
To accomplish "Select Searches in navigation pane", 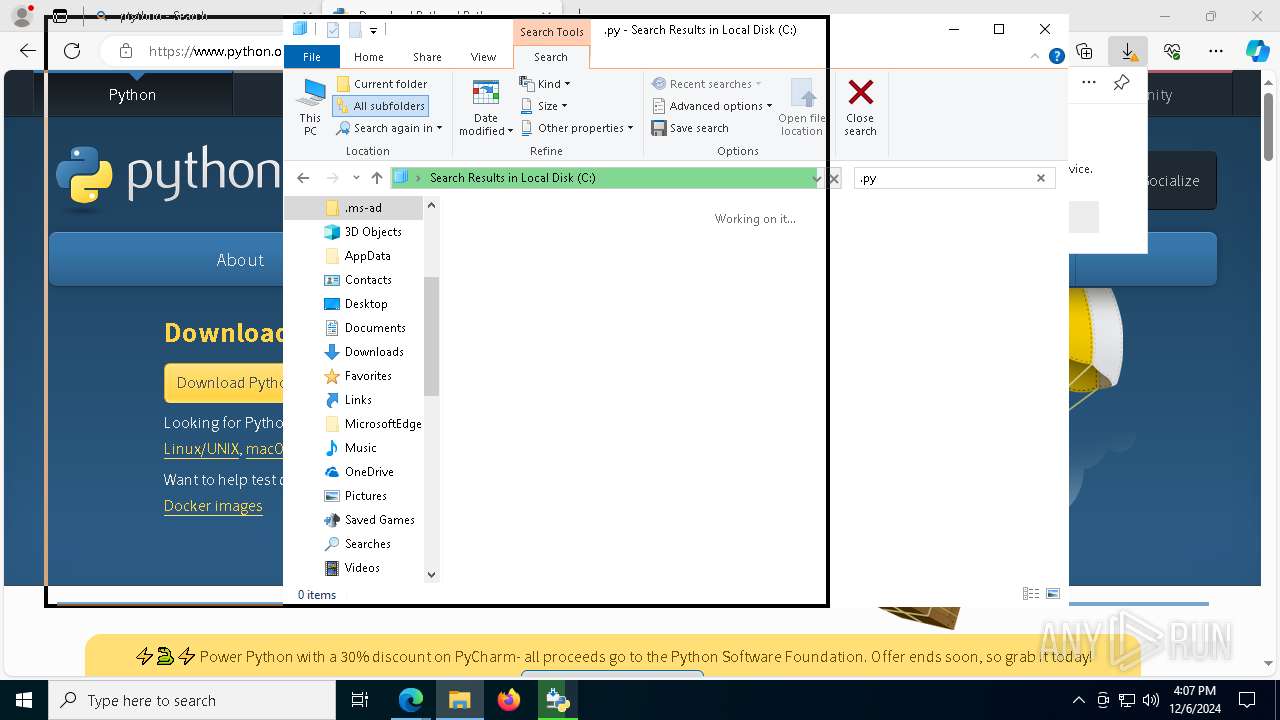I will point(357,544).
